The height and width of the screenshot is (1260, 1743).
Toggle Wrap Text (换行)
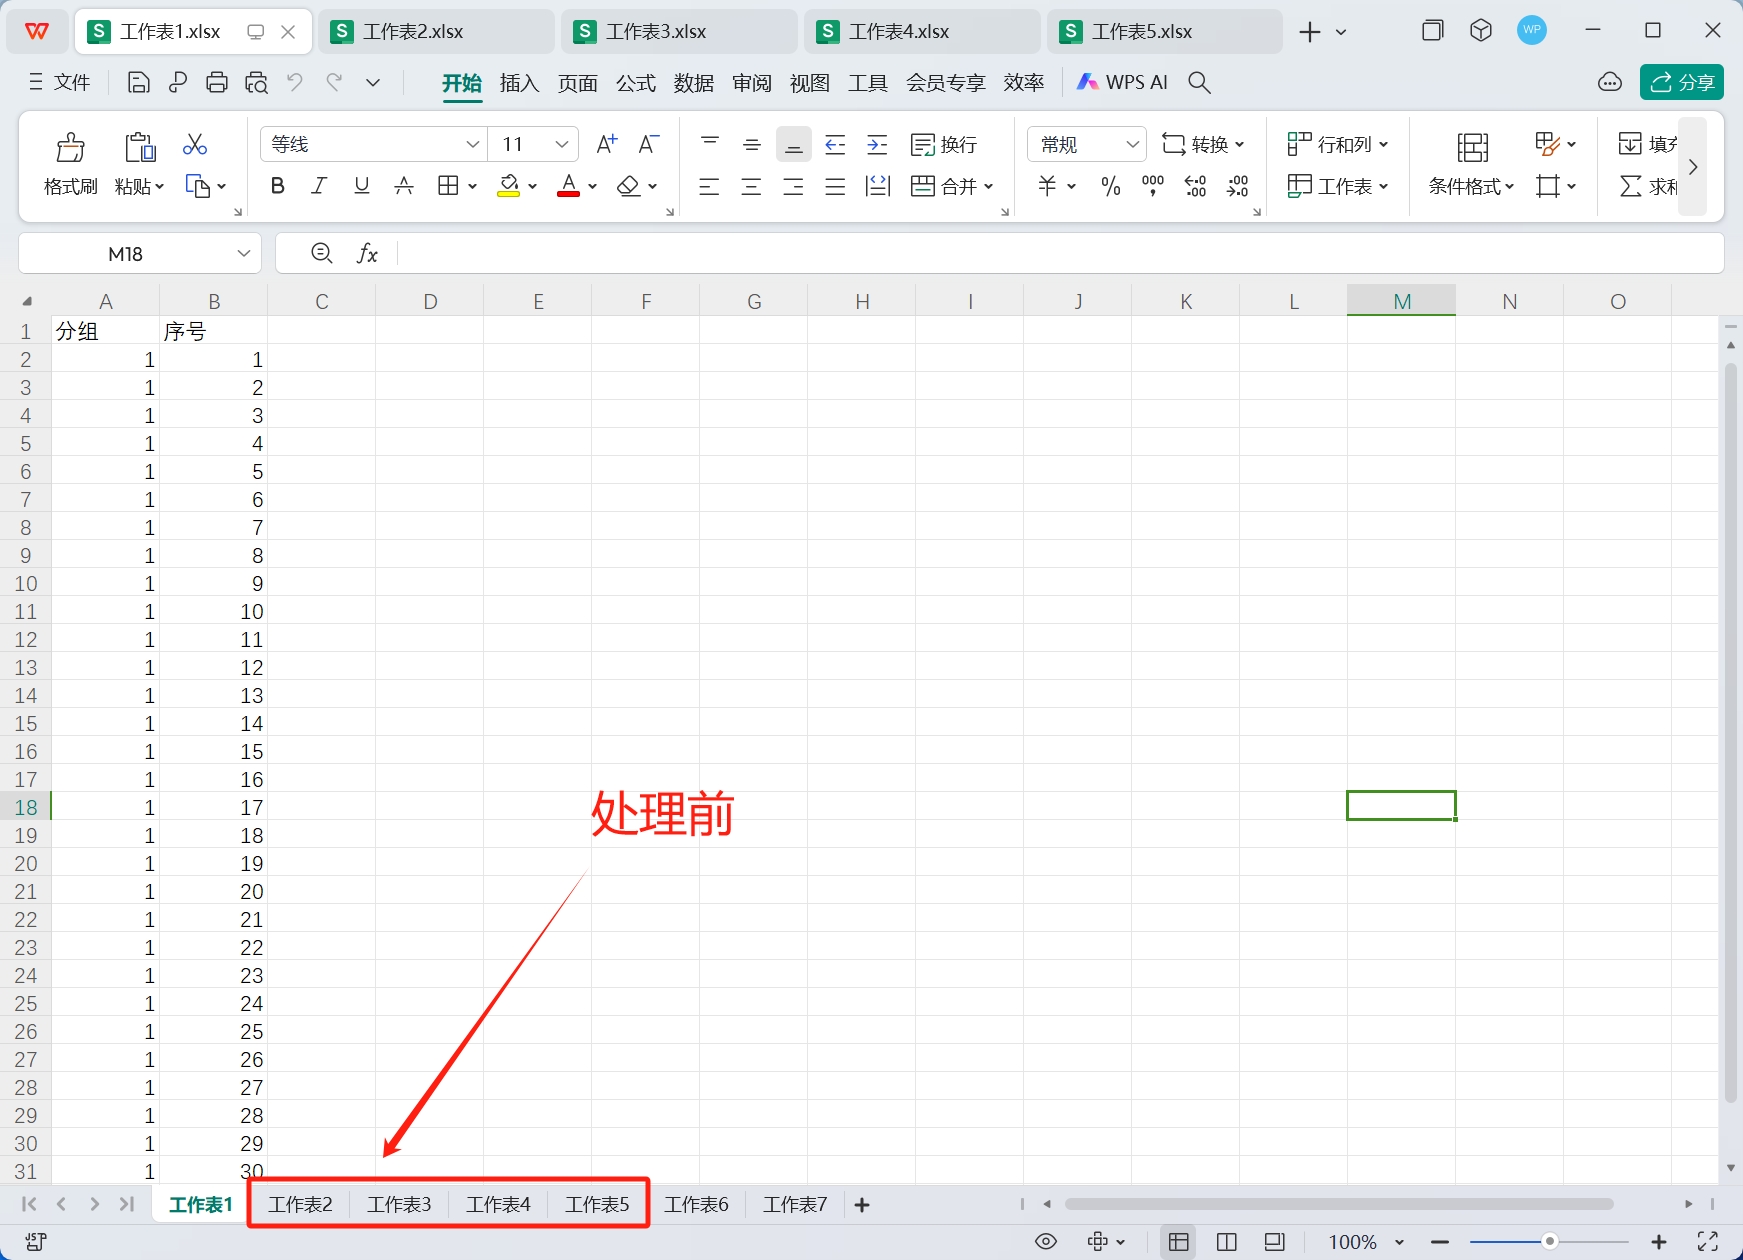click(943, 145)
